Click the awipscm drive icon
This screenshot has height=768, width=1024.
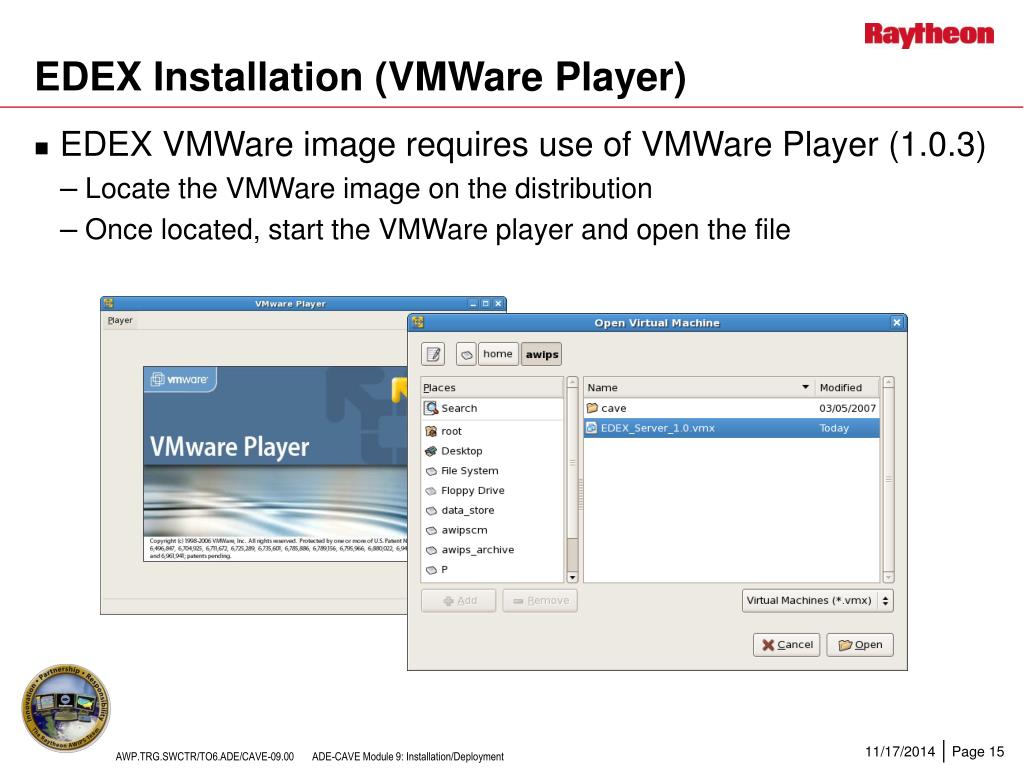(x=431, y=530)
